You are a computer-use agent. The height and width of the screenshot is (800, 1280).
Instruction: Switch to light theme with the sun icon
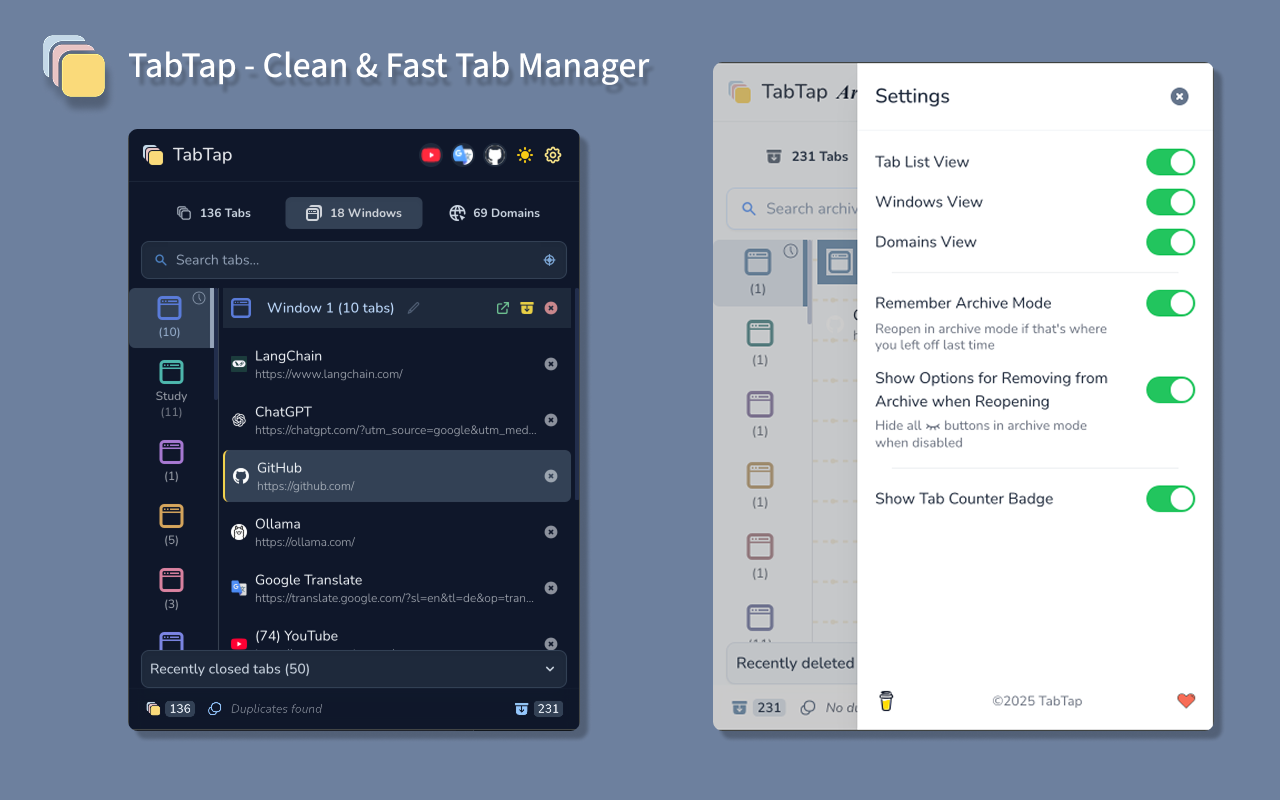coord(524,155)
